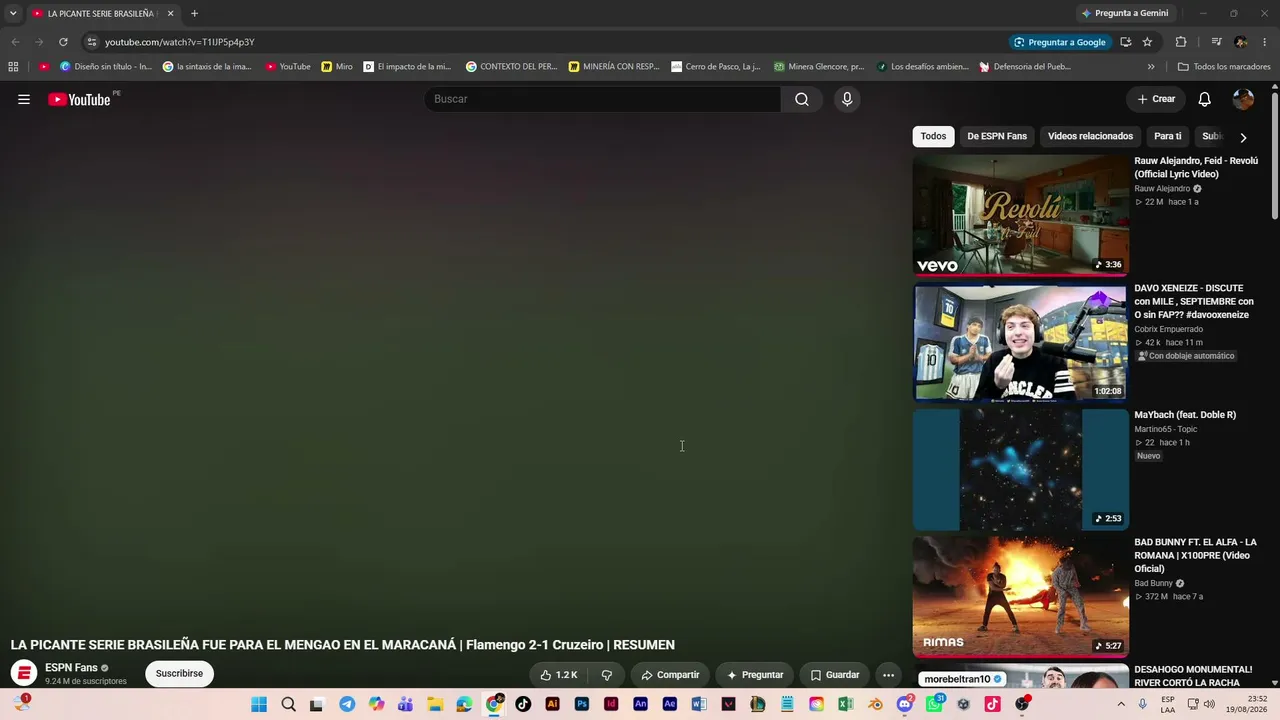Select the De ESPN Fans chip

tap(997, 136)
